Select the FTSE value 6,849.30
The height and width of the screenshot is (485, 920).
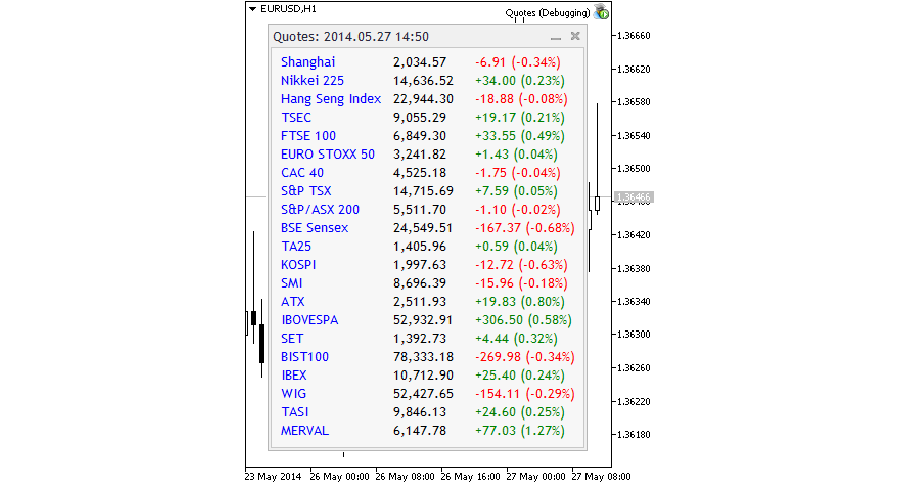pos(420,136)
